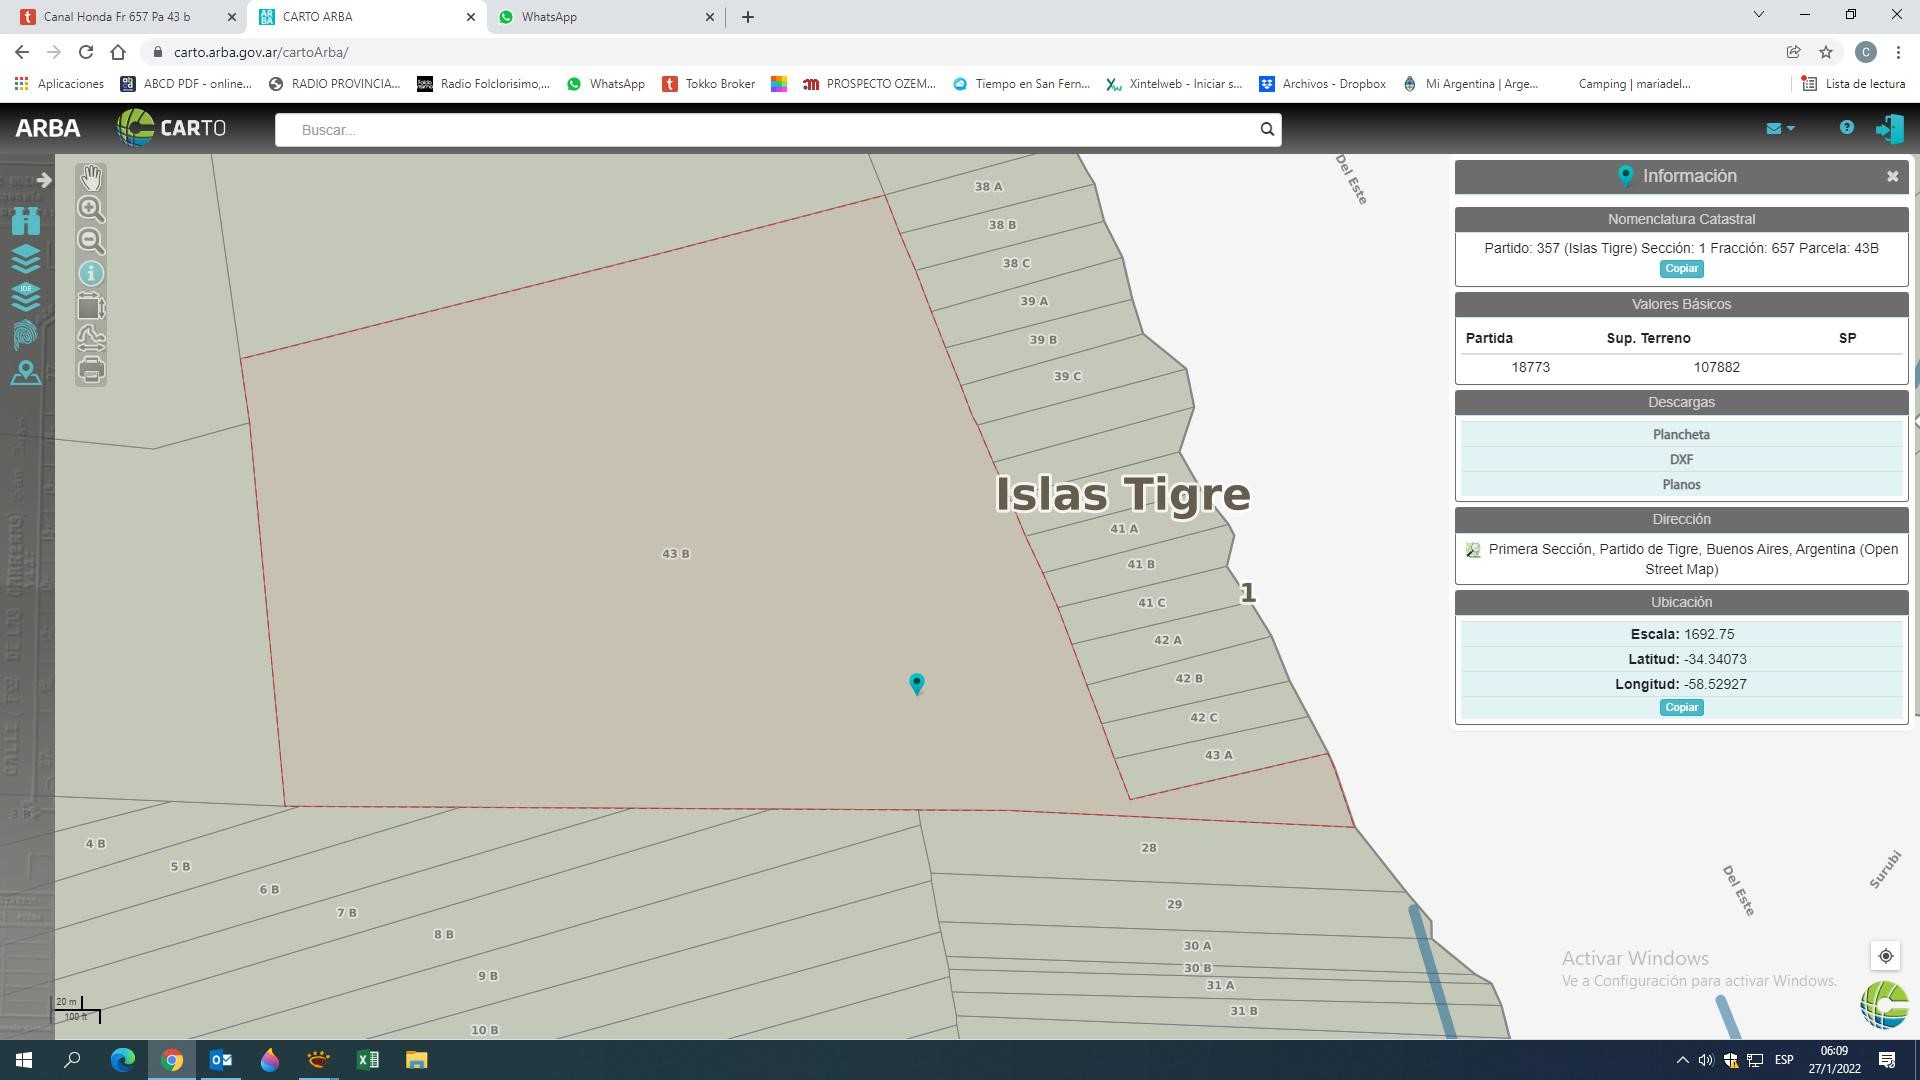Open Xintelweb bookmark
Image resolution: width=1920 pixels, height=1080 pixels.
1174,84
